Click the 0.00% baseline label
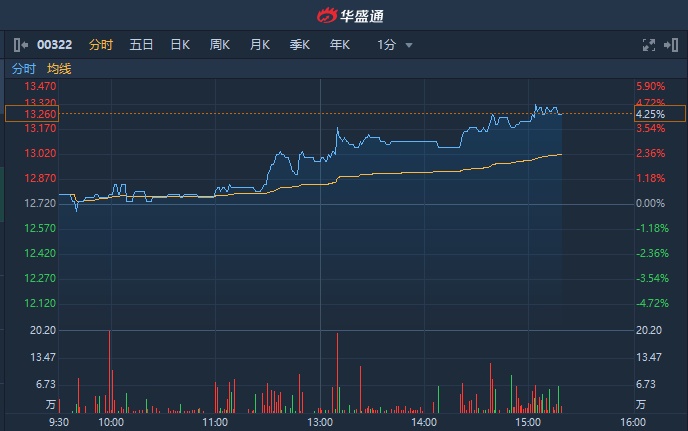 click(650, 204)
